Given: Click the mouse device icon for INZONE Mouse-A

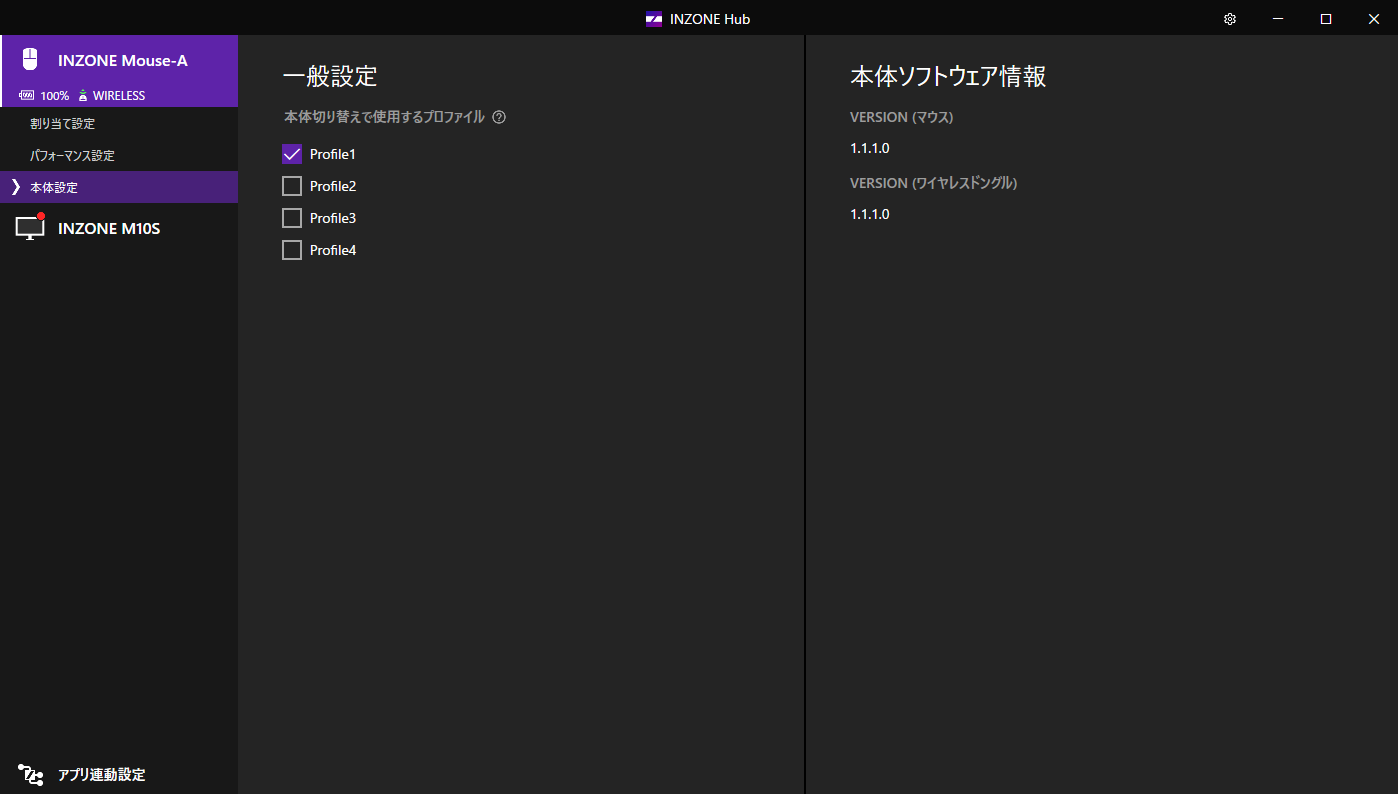Looking at the screenshot, I should point(30,60).
